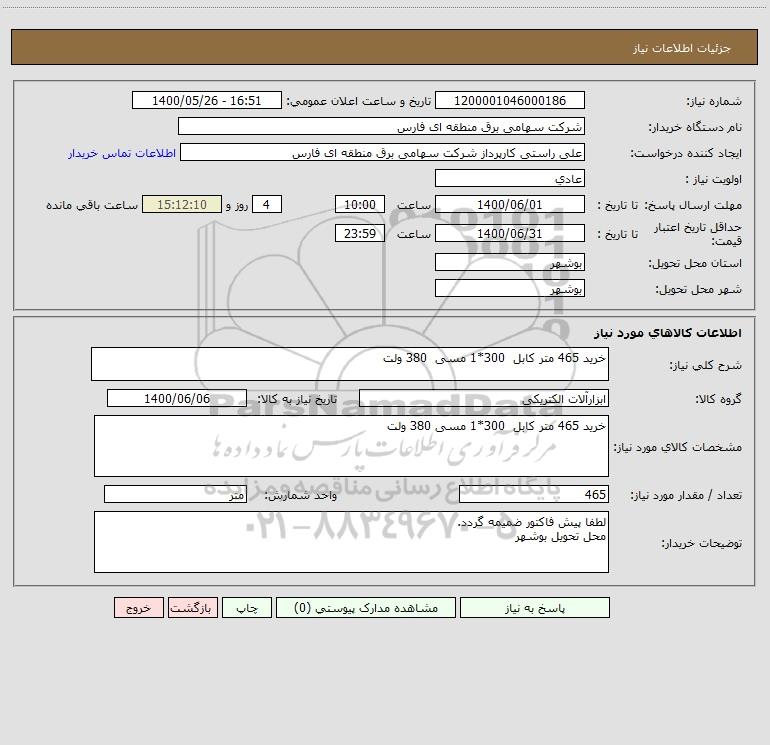The height and width of the screenshot is (745, 770).
Task: Click the validity time field 23:59
Action: [359, 233]
